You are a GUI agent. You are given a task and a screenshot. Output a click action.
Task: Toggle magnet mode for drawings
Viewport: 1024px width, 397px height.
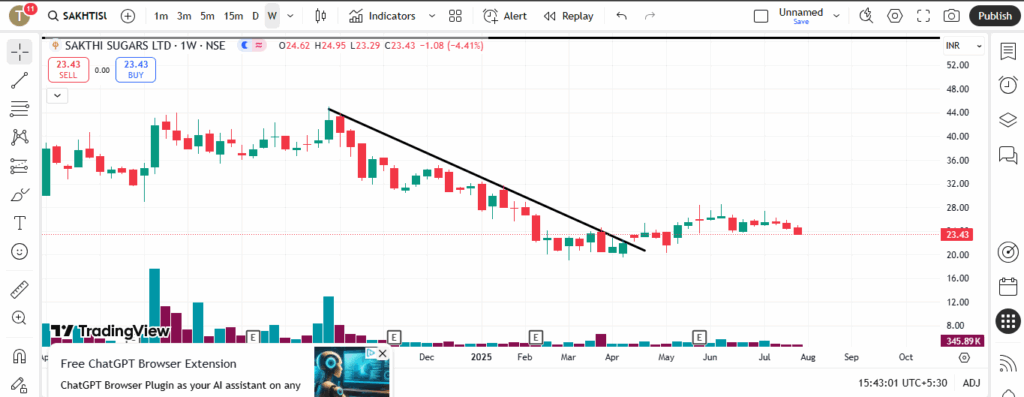[x=20, y=356]
